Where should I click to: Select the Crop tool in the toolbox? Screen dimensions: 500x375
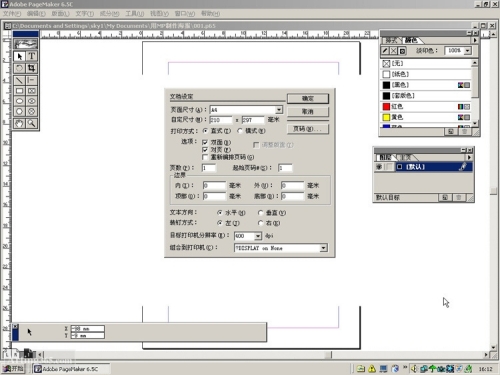[x=31, y=68]
